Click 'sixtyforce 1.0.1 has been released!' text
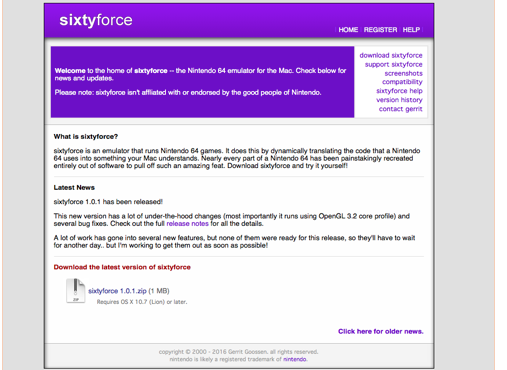507x370 pixels. [x=108, y=202]
